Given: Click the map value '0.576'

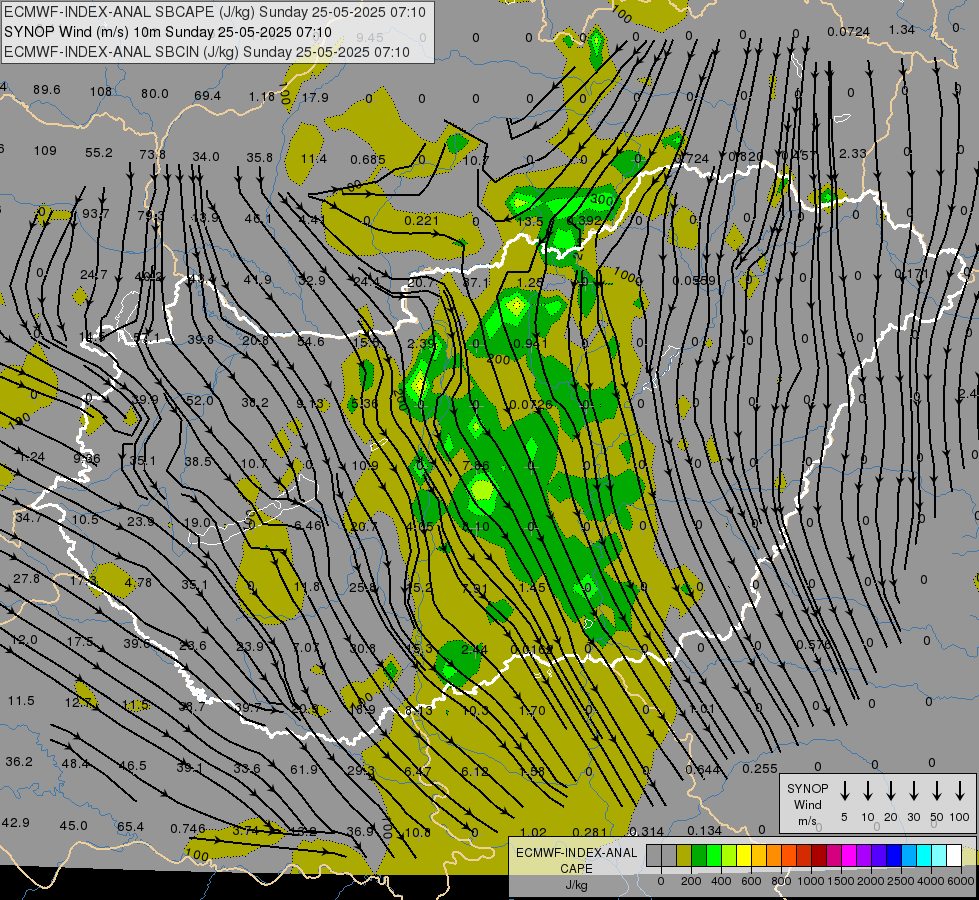Looking at the screenshot, I should click(x=814, y=645).
